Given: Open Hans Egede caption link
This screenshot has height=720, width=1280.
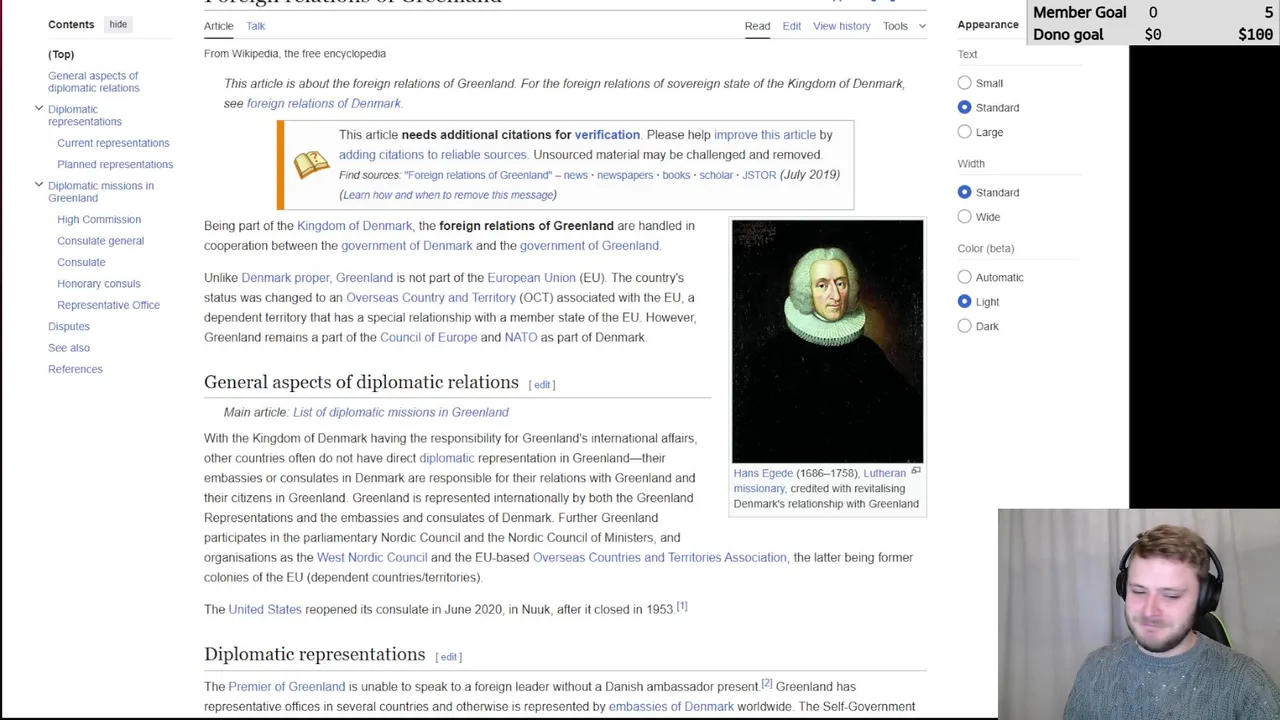Looking at the screenshot, I should [x=762, y=473].
